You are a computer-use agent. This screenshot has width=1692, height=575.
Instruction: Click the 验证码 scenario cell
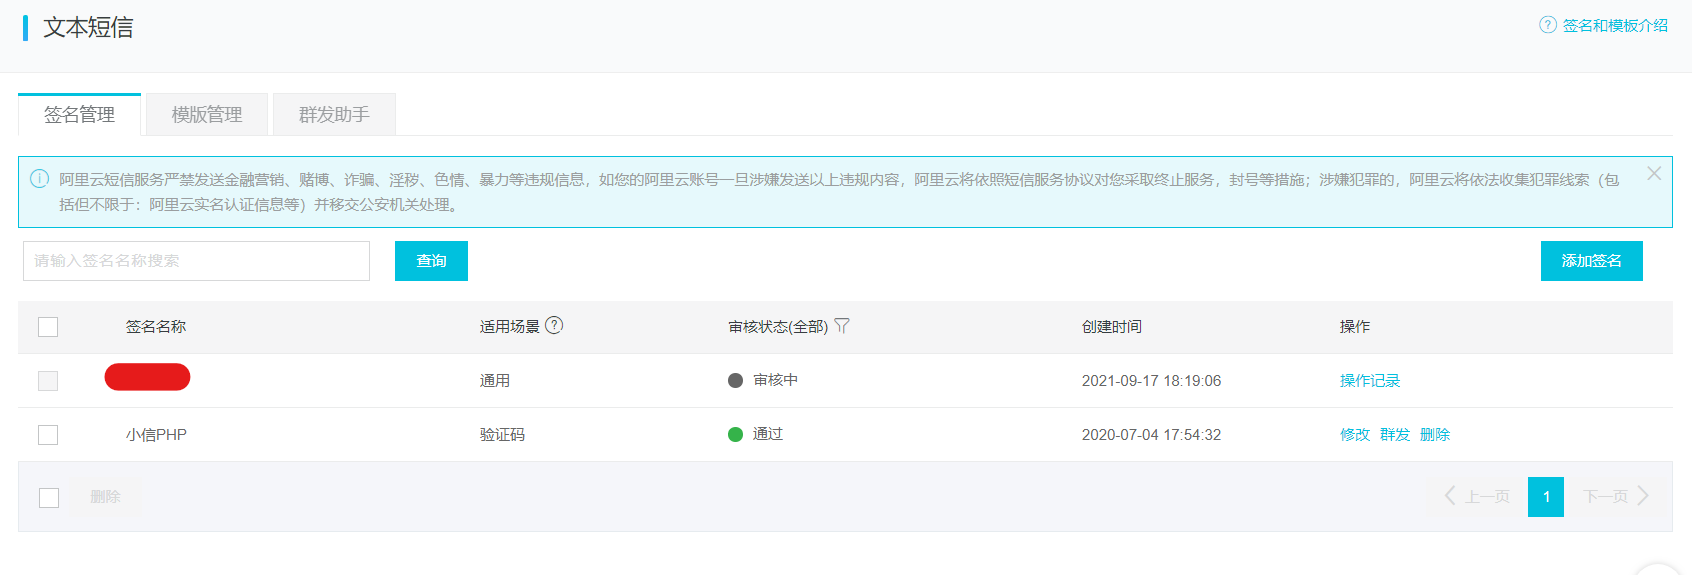pyautogui.click(x=502, y=435)
